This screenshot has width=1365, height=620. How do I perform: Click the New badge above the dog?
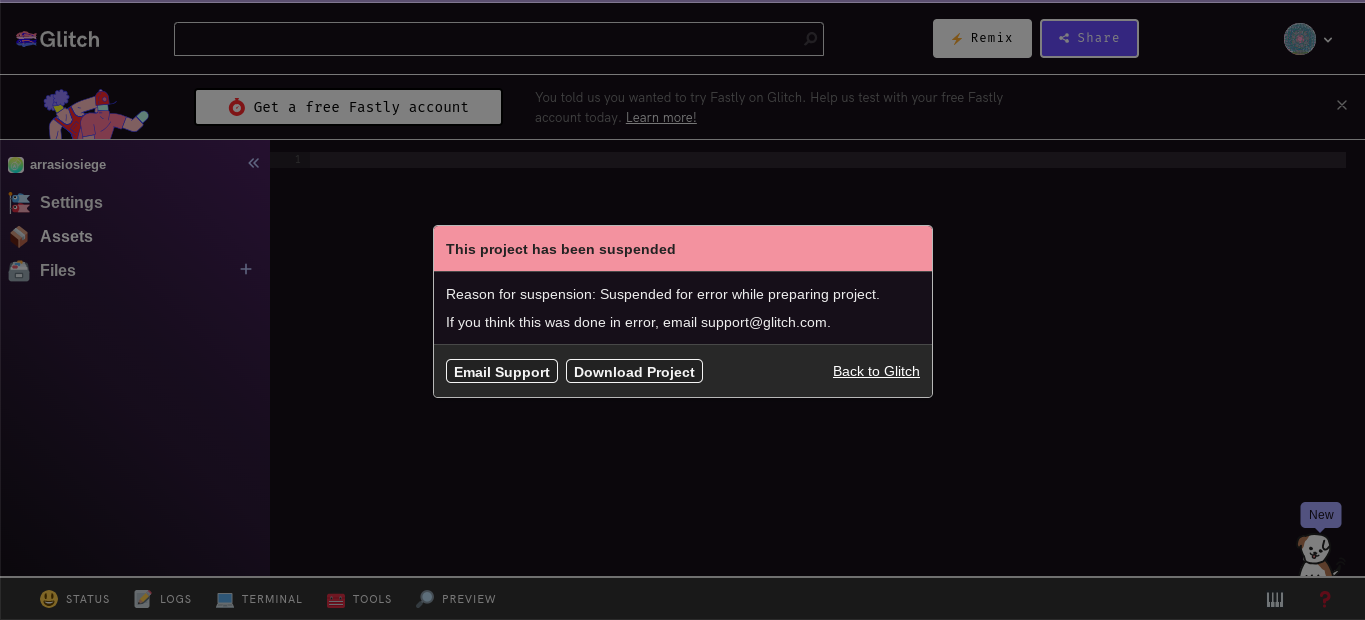pyautogui.click(x=1321, y=515)
